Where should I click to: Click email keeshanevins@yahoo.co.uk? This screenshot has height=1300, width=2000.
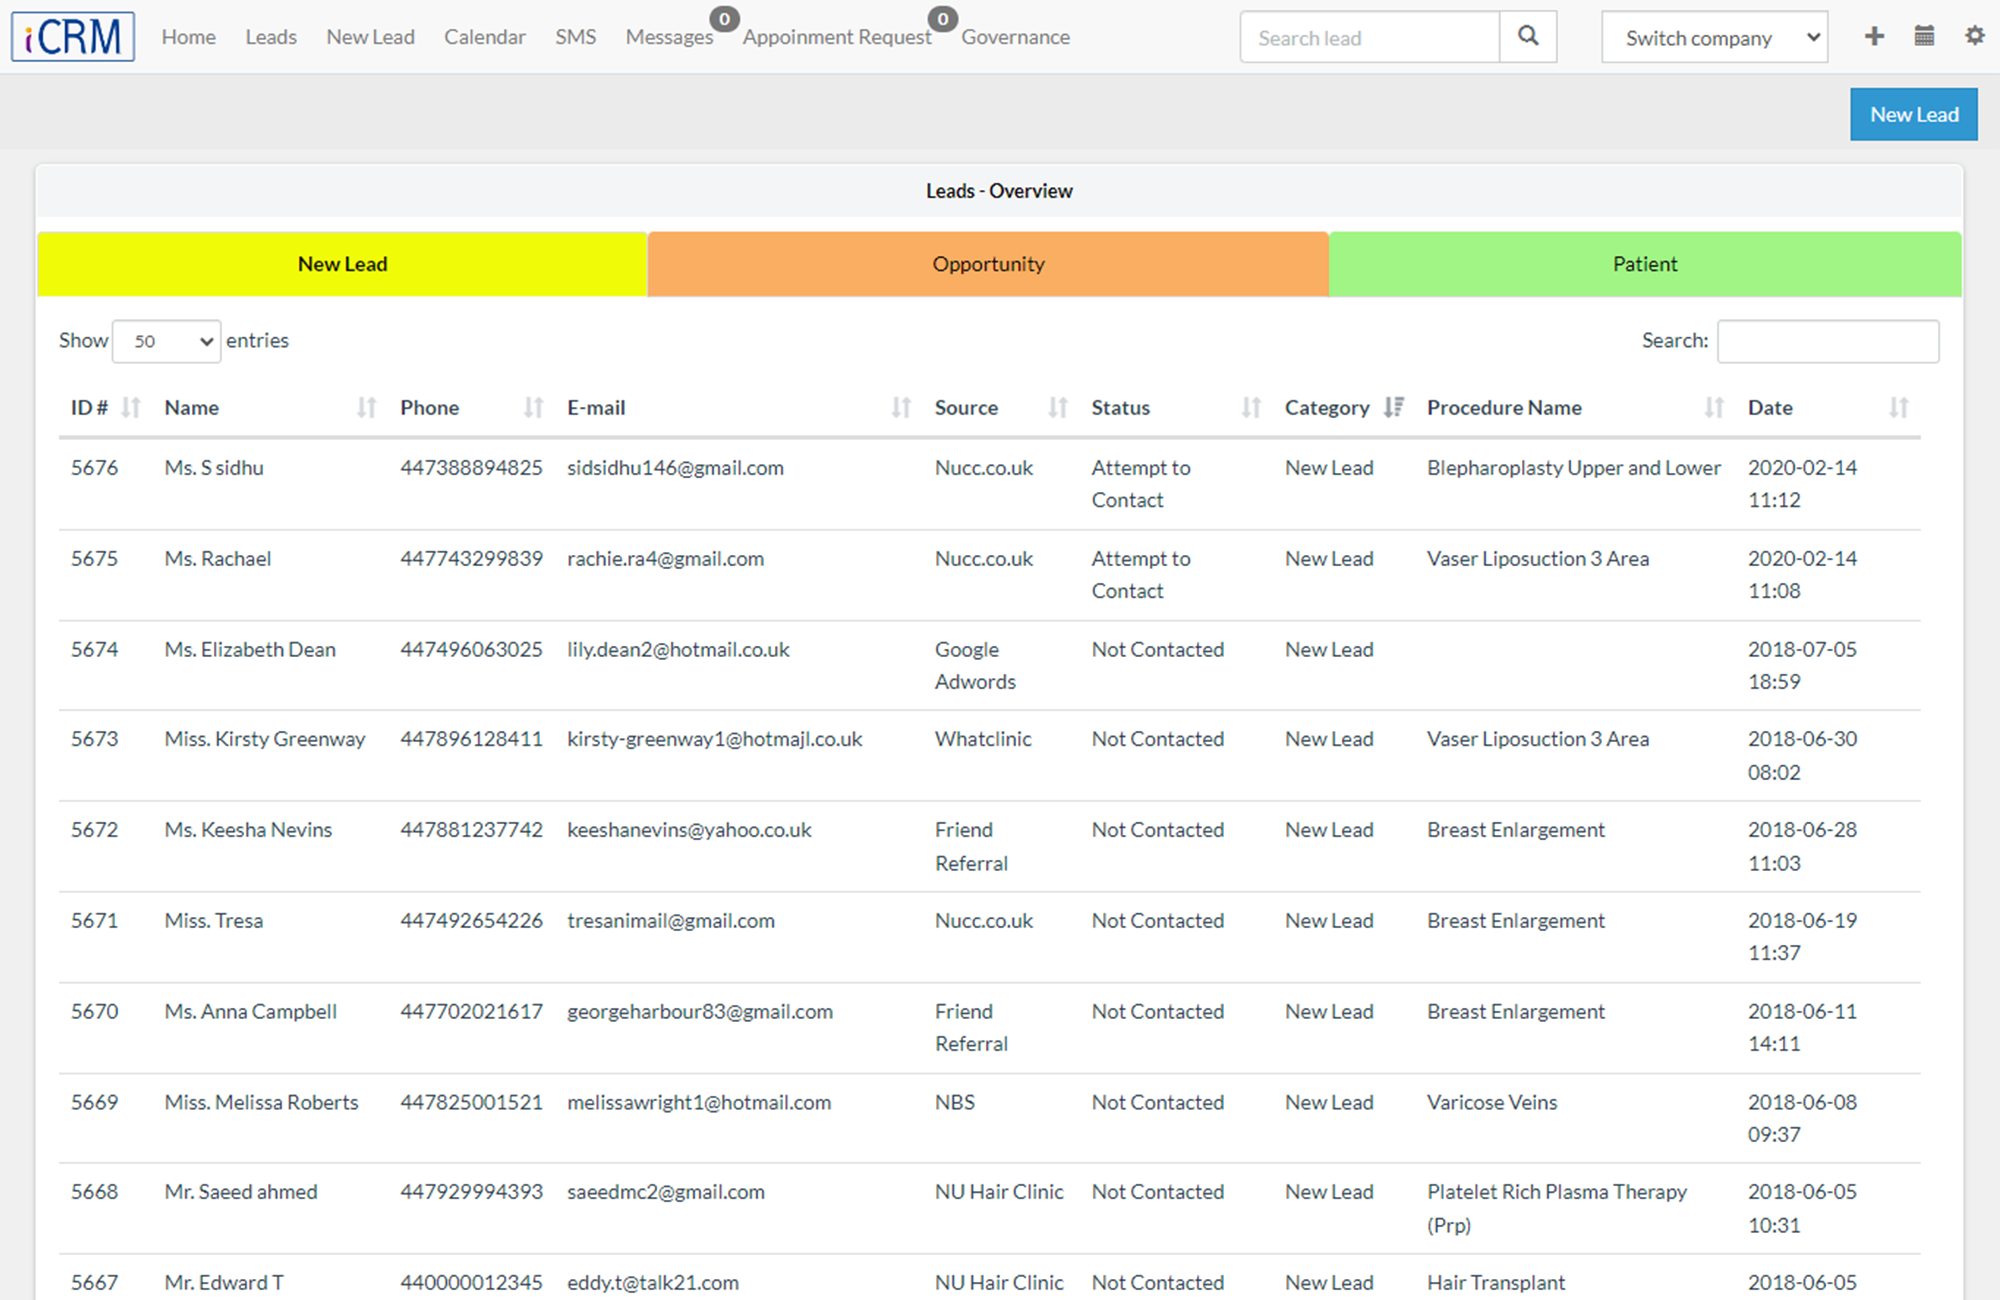[689, 830]
